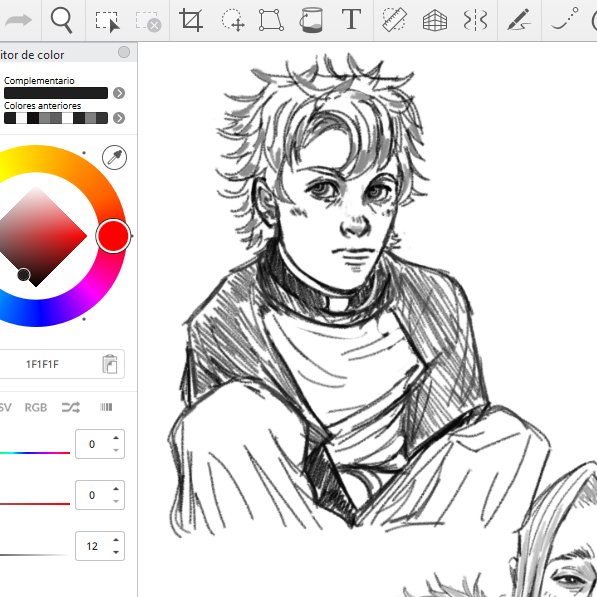
Task: Open the color swatch bars view
Action: (x=106, y=407)
